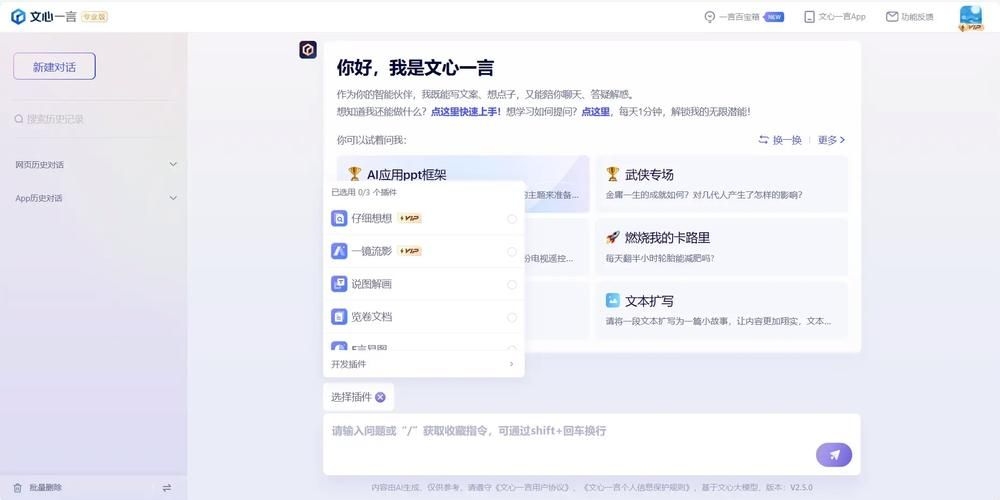
Task: Open user avatar with VIP badge
Action: pyautogui.click(x=971, y=18)
